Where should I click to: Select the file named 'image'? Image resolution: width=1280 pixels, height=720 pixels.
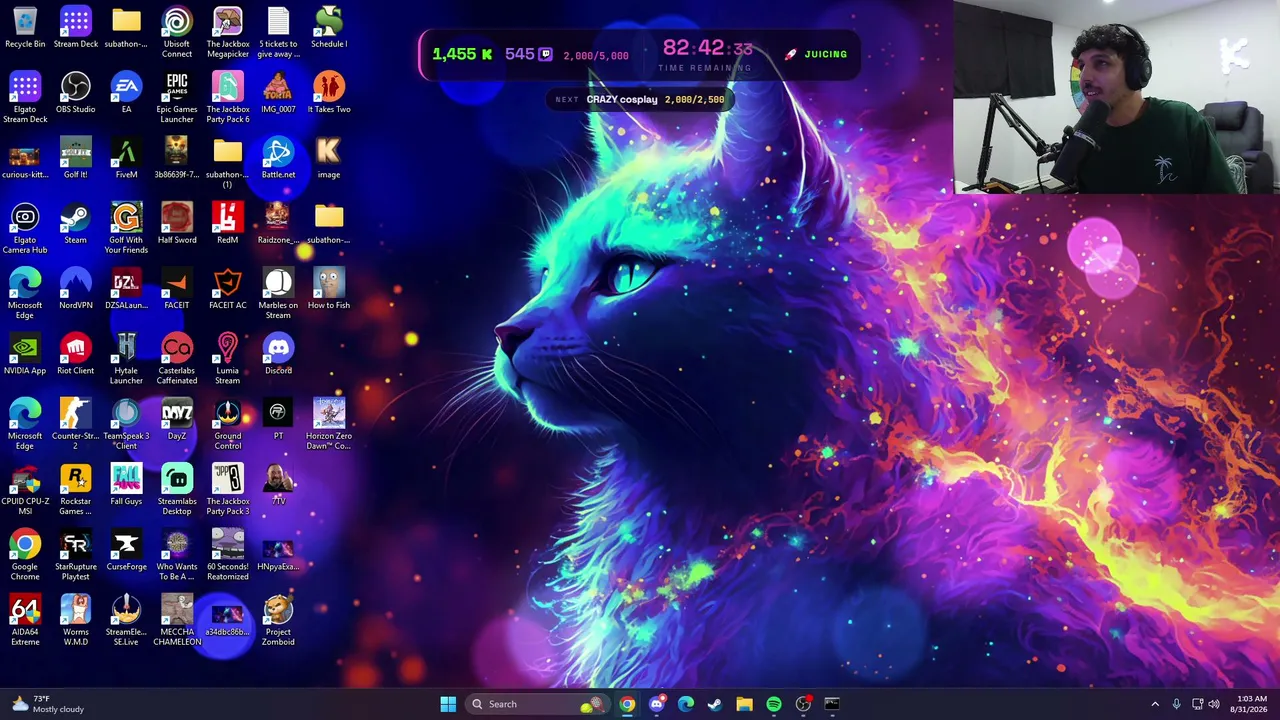pyautogui.click(x=329, y=158)
